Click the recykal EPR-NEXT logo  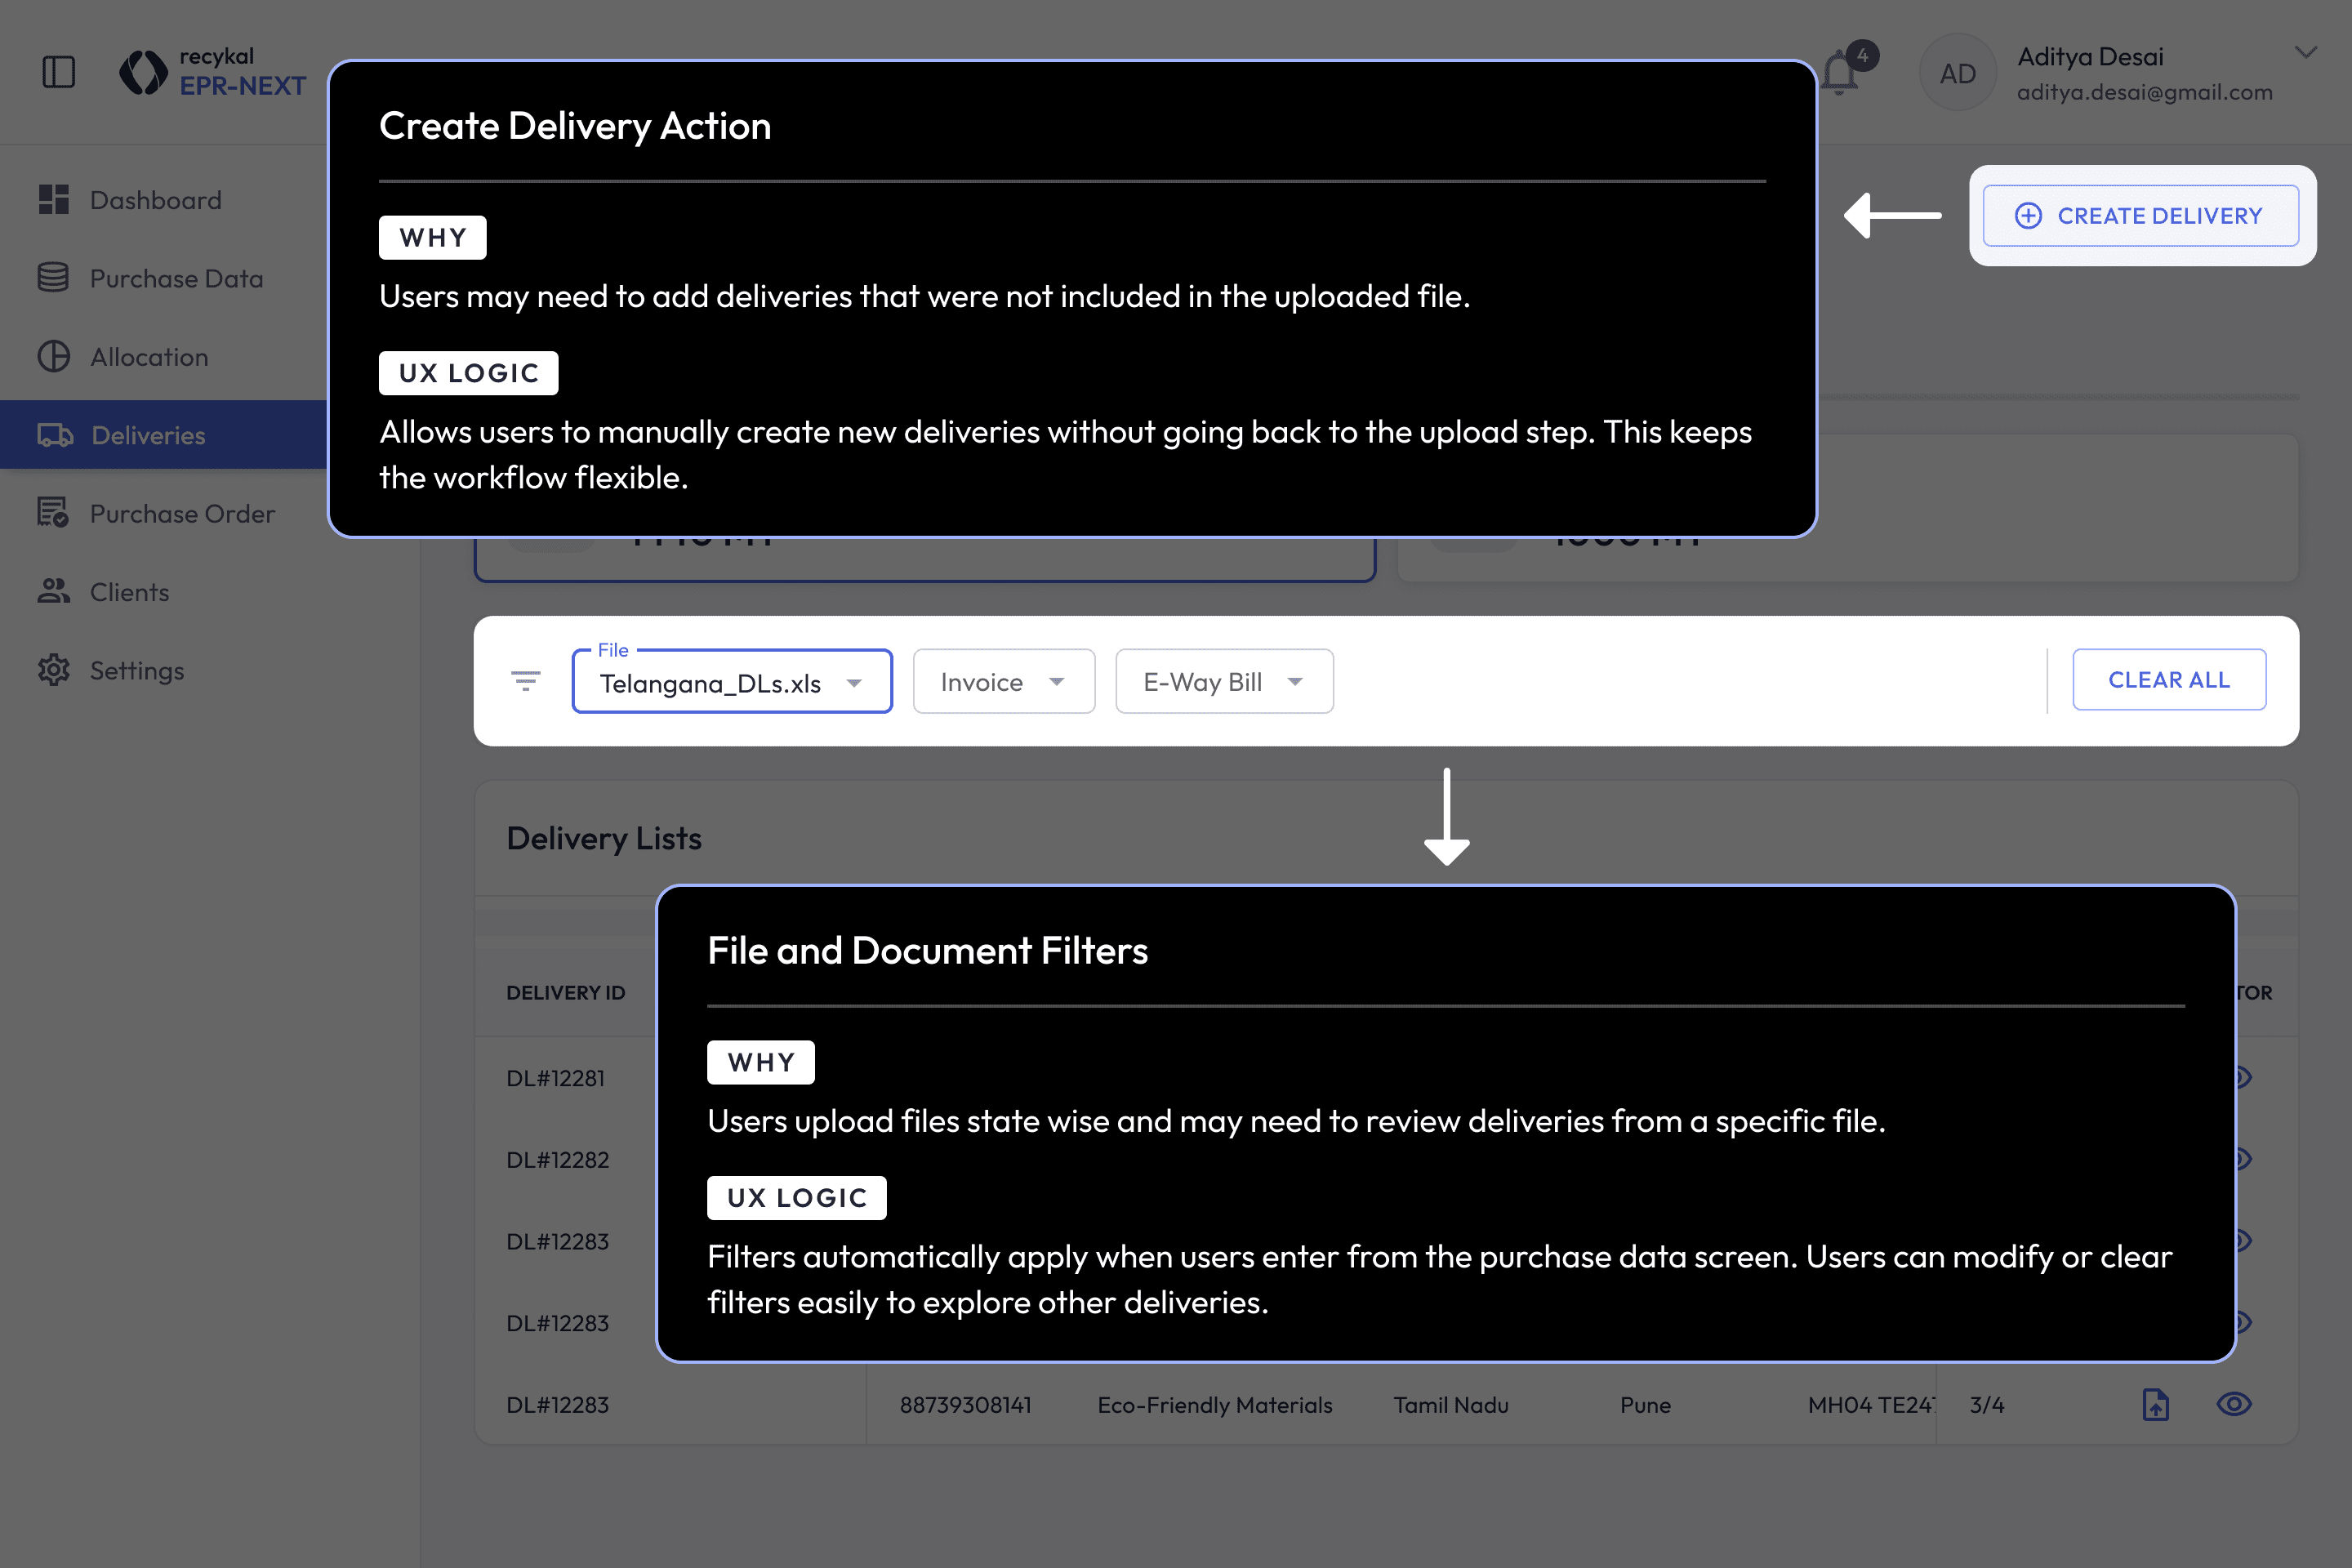point(213,72)
